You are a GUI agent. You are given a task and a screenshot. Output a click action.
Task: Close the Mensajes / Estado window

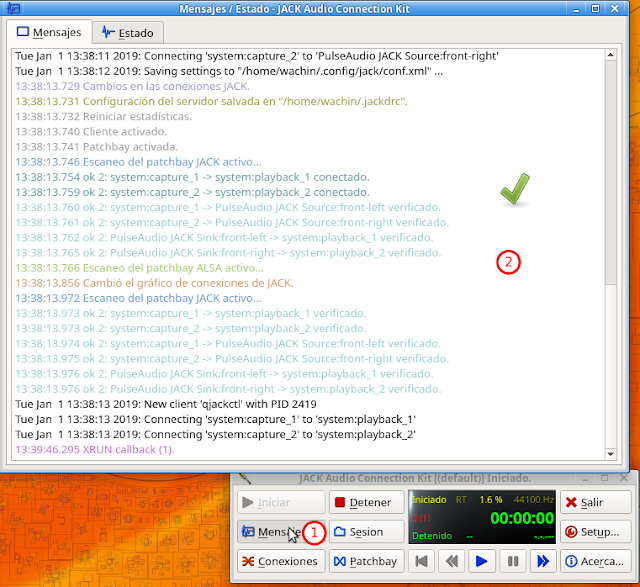(615, 9)
